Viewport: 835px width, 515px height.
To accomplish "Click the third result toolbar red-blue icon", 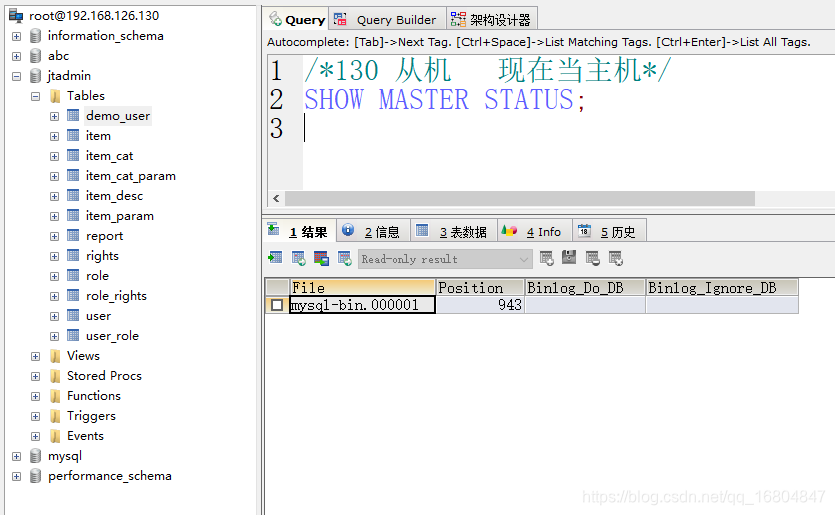I will (x=321, y=258).
